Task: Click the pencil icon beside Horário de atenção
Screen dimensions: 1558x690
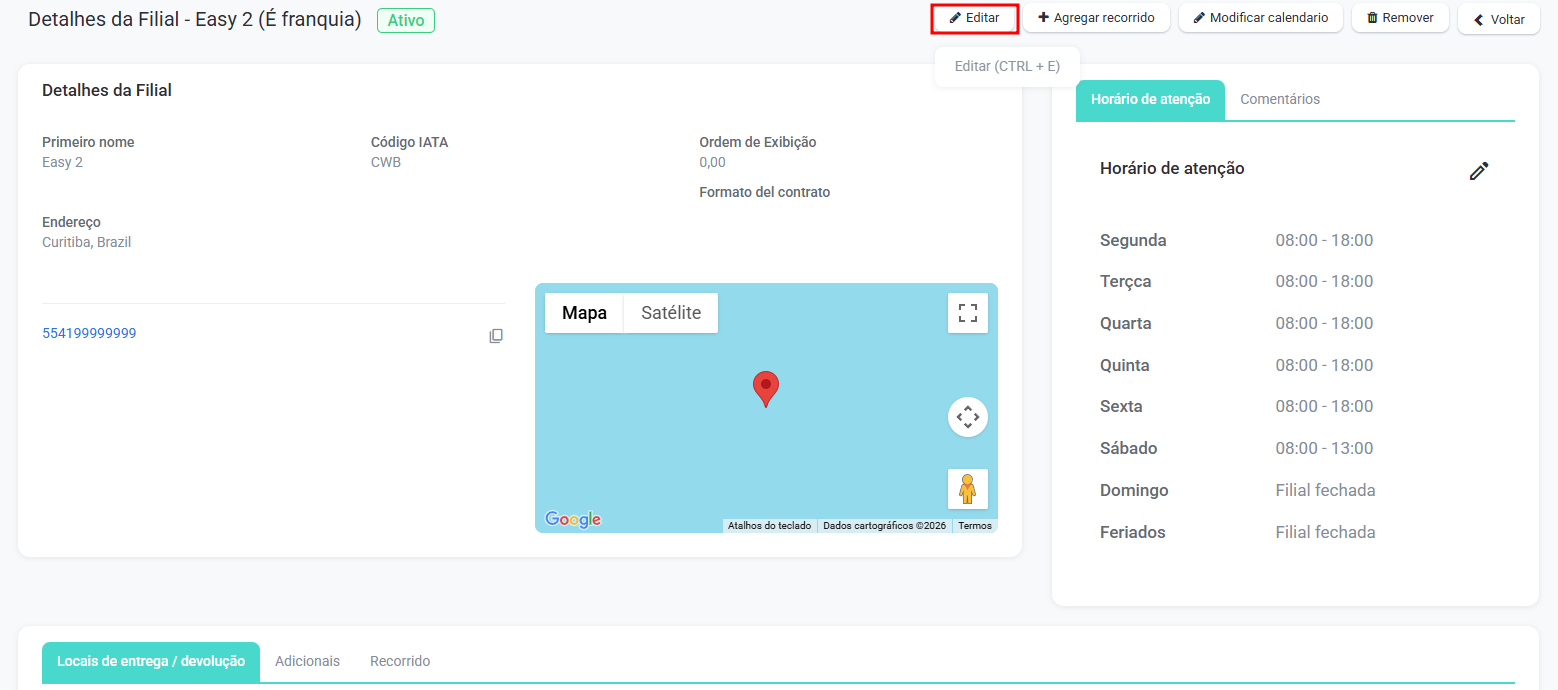Action: (x=1479, y=171)
